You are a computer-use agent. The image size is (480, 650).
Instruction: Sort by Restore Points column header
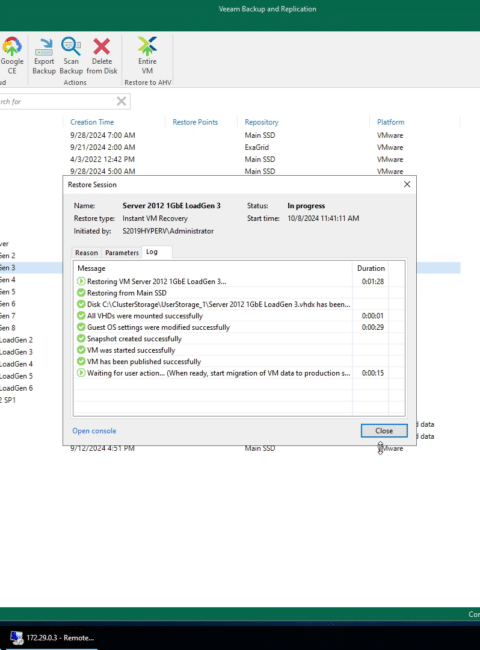coord(195,122)
